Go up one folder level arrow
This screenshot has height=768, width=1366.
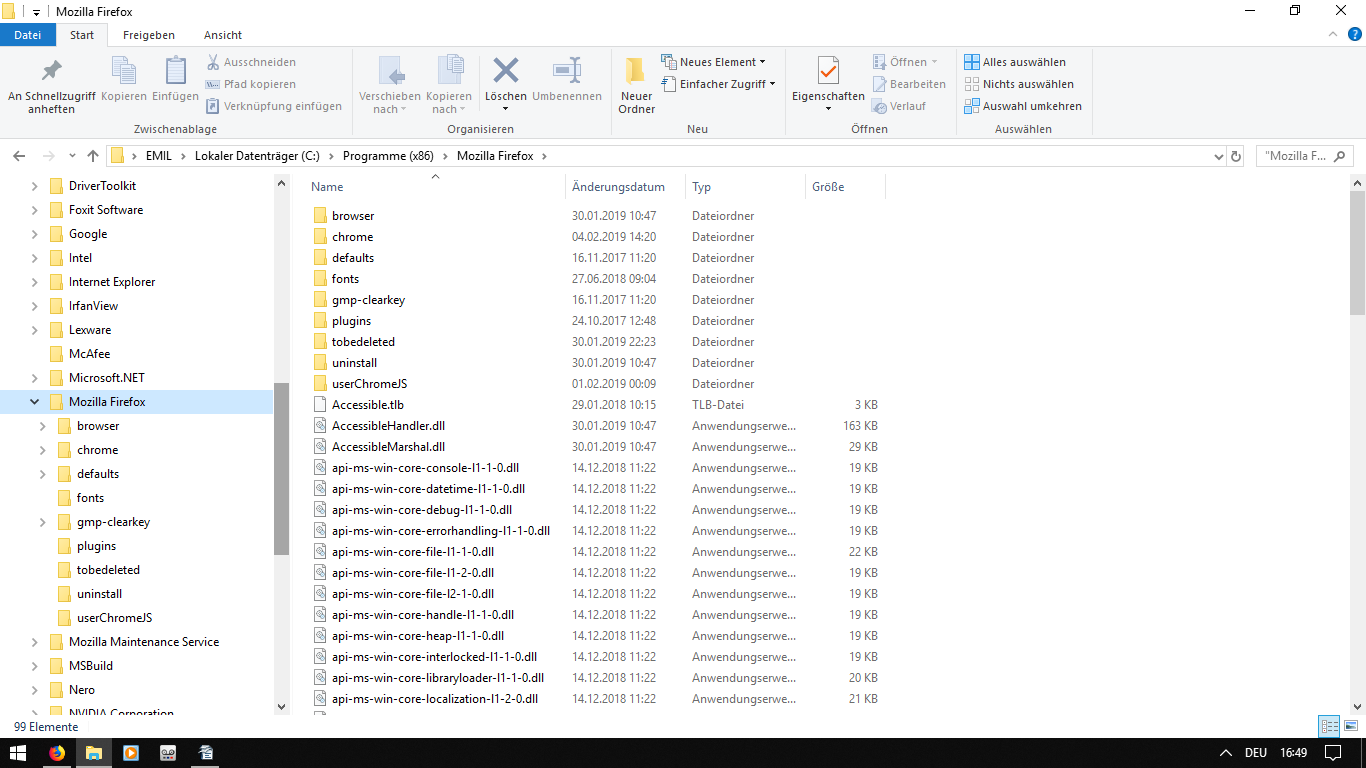(x=93, y=156)
